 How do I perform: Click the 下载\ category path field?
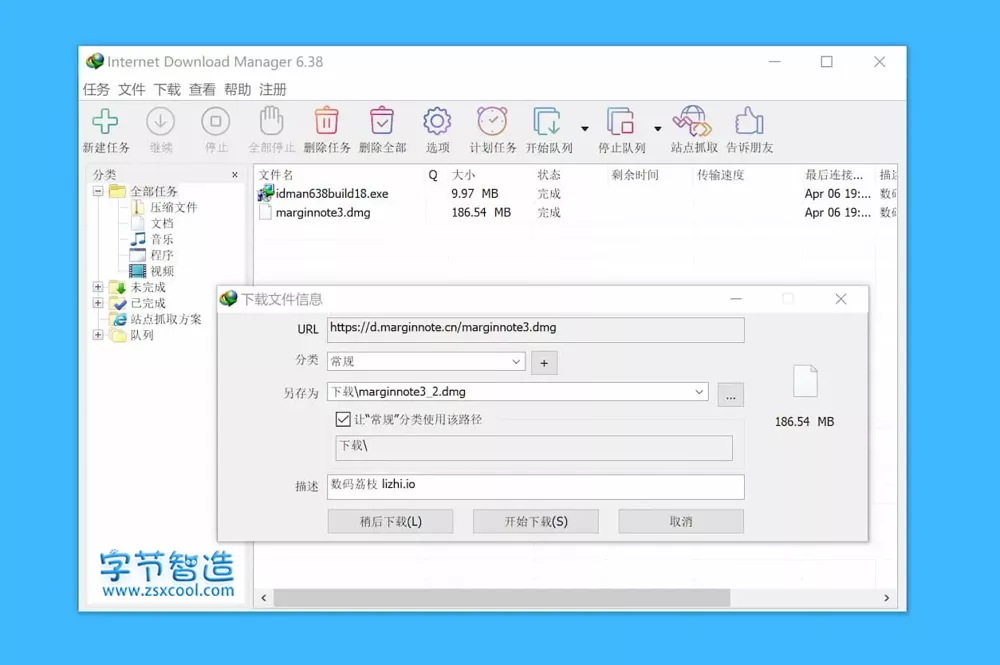tap(534, 448)
